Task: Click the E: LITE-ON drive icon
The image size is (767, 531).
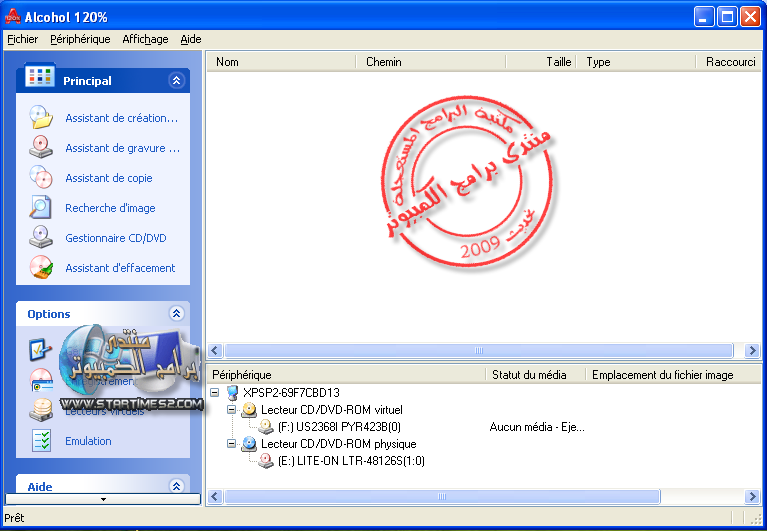Action: click(266, 461)
